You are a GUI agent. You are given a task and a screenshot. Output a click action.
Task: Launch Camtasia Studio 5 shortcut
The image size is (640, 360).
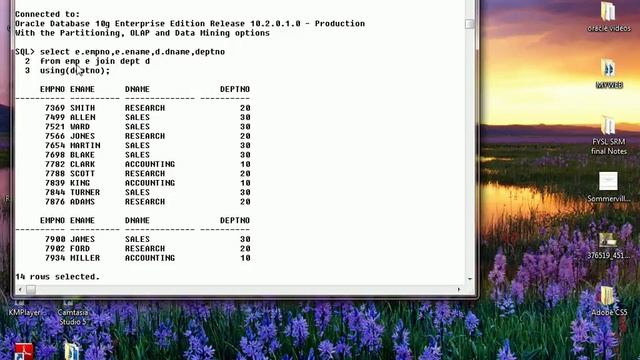(73, 313)
